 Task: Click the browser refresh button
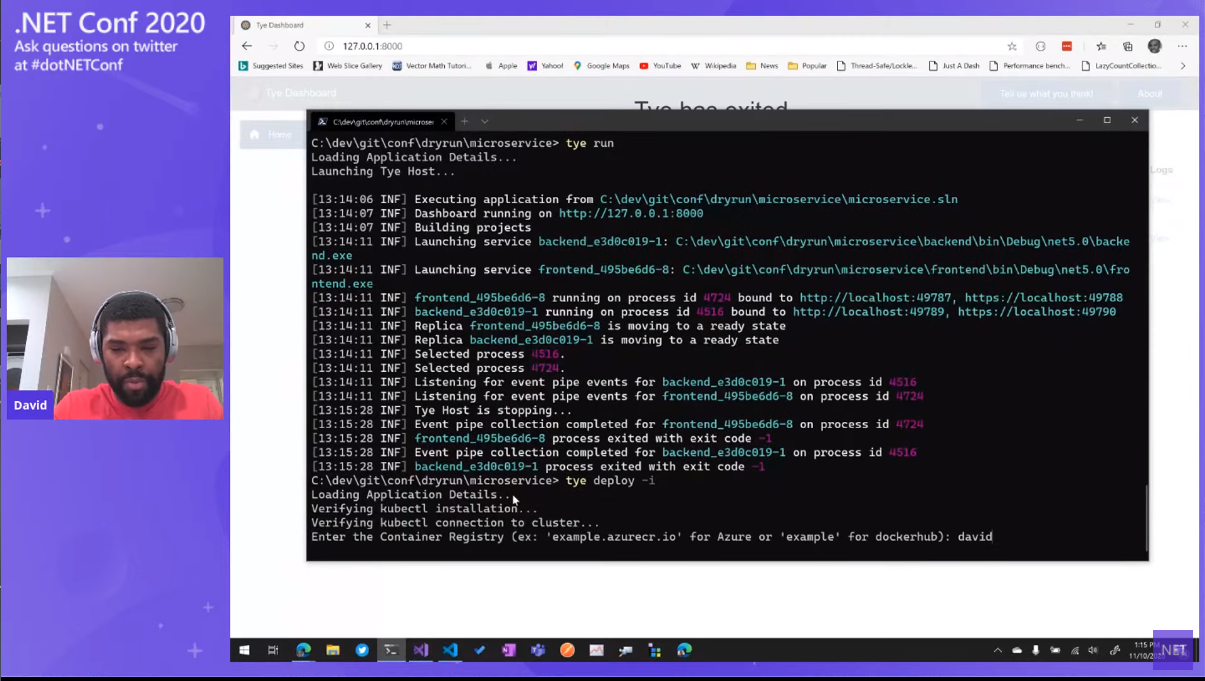click(x=299, y=46)
